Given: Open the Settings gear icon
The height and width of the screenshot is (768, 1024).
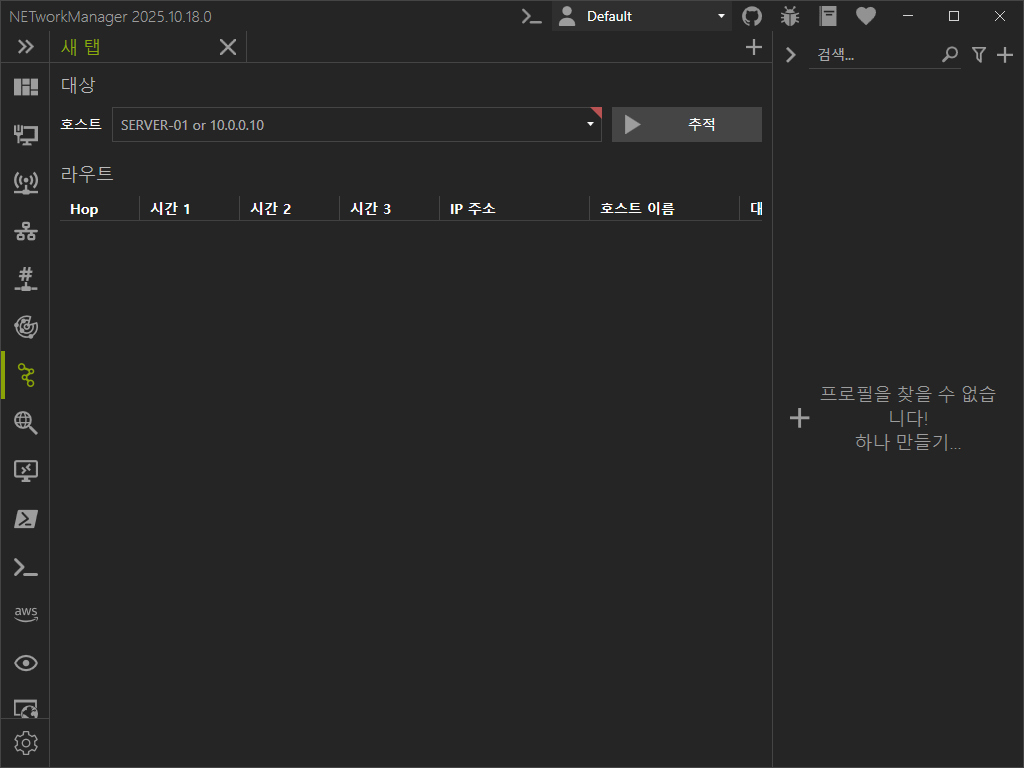Looking at the screenshot, I should coord(25,743).
